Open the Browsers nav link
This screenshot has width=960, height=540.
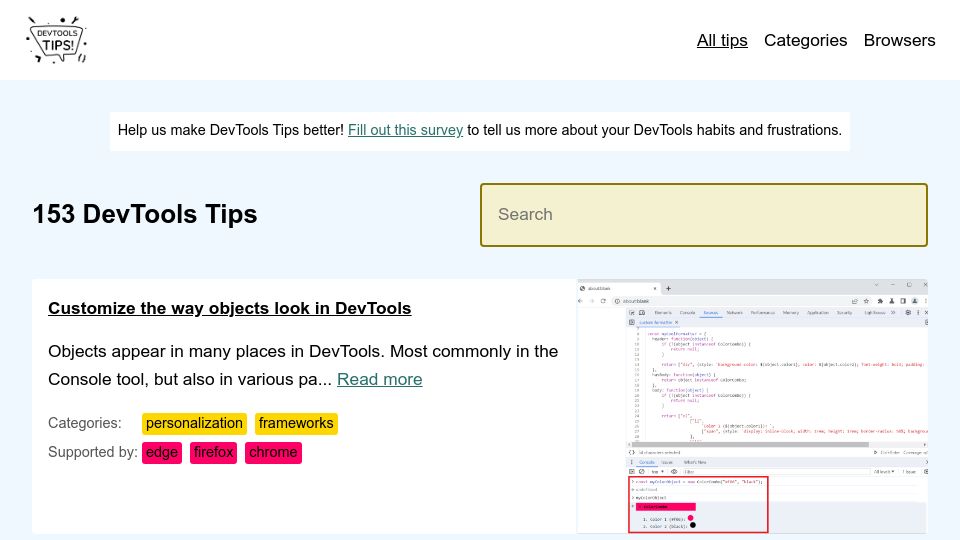tap(899, 40)
